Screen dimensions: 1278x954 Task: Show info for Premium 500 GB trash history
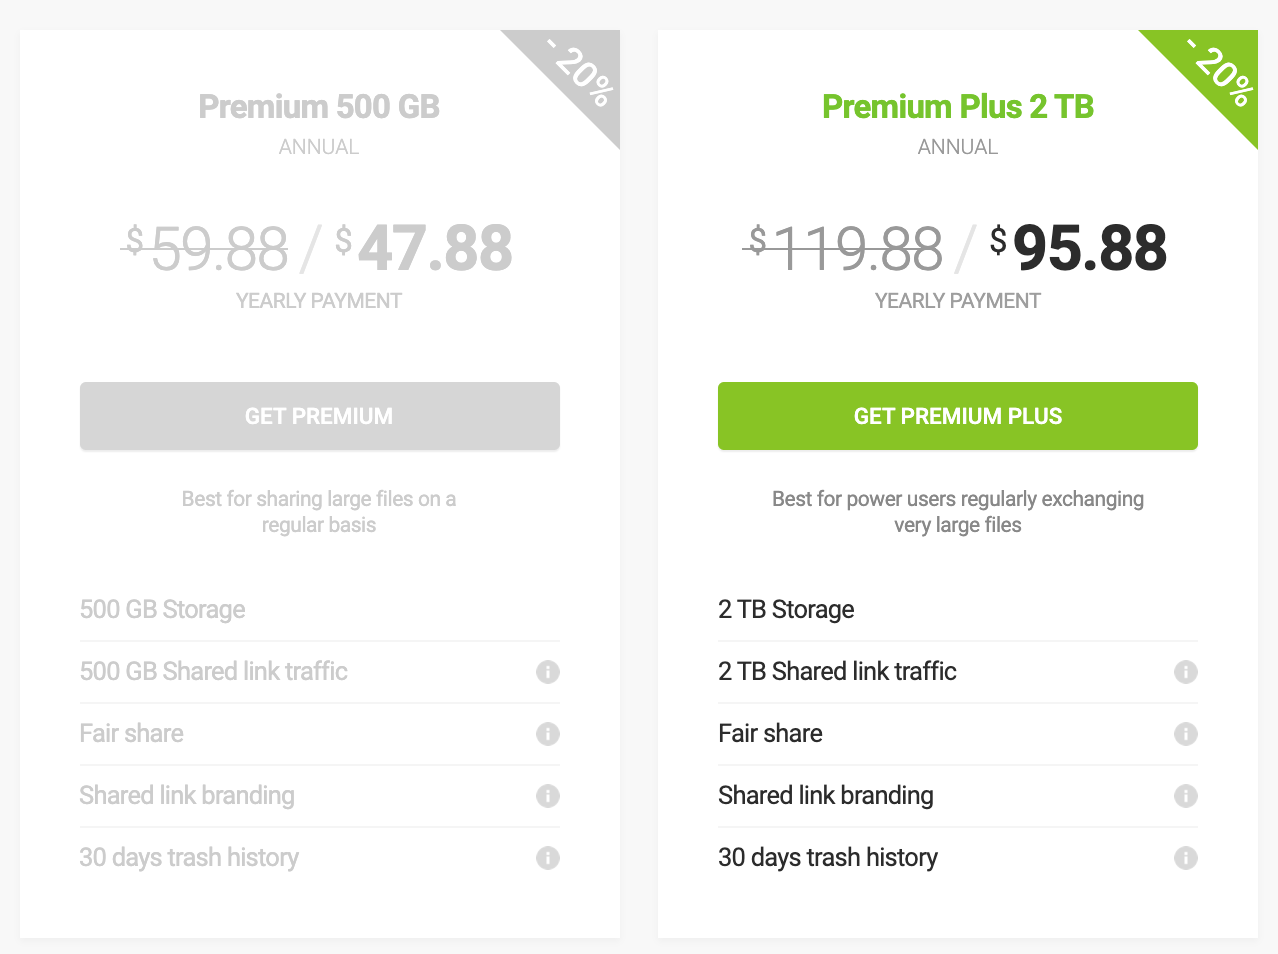[547, 858]
